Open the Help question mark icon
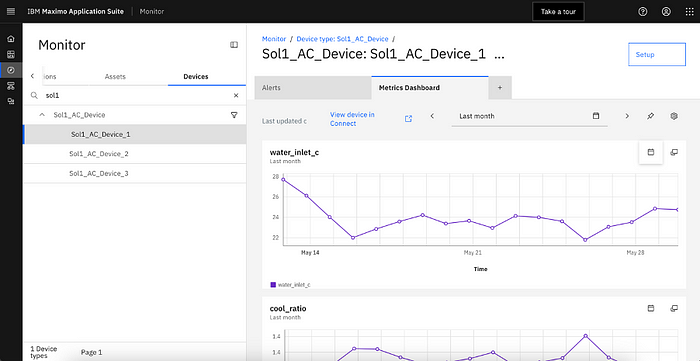The height and width of the screenshot is (362, 700). (x=642, y=12)
